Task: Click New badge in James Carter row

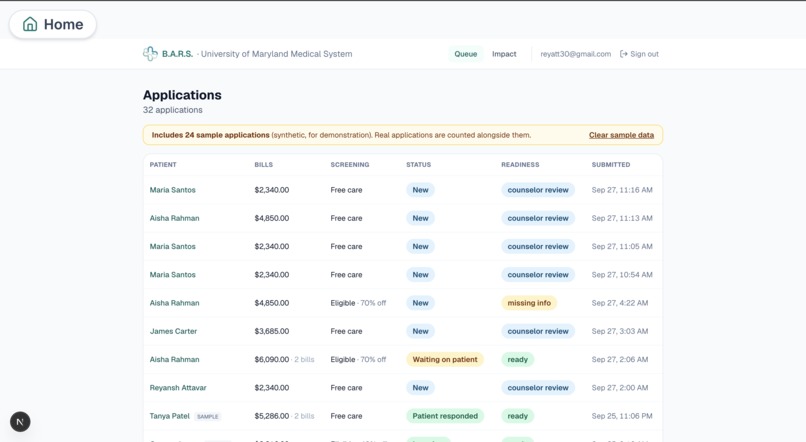Action: (x=420, y=331)
